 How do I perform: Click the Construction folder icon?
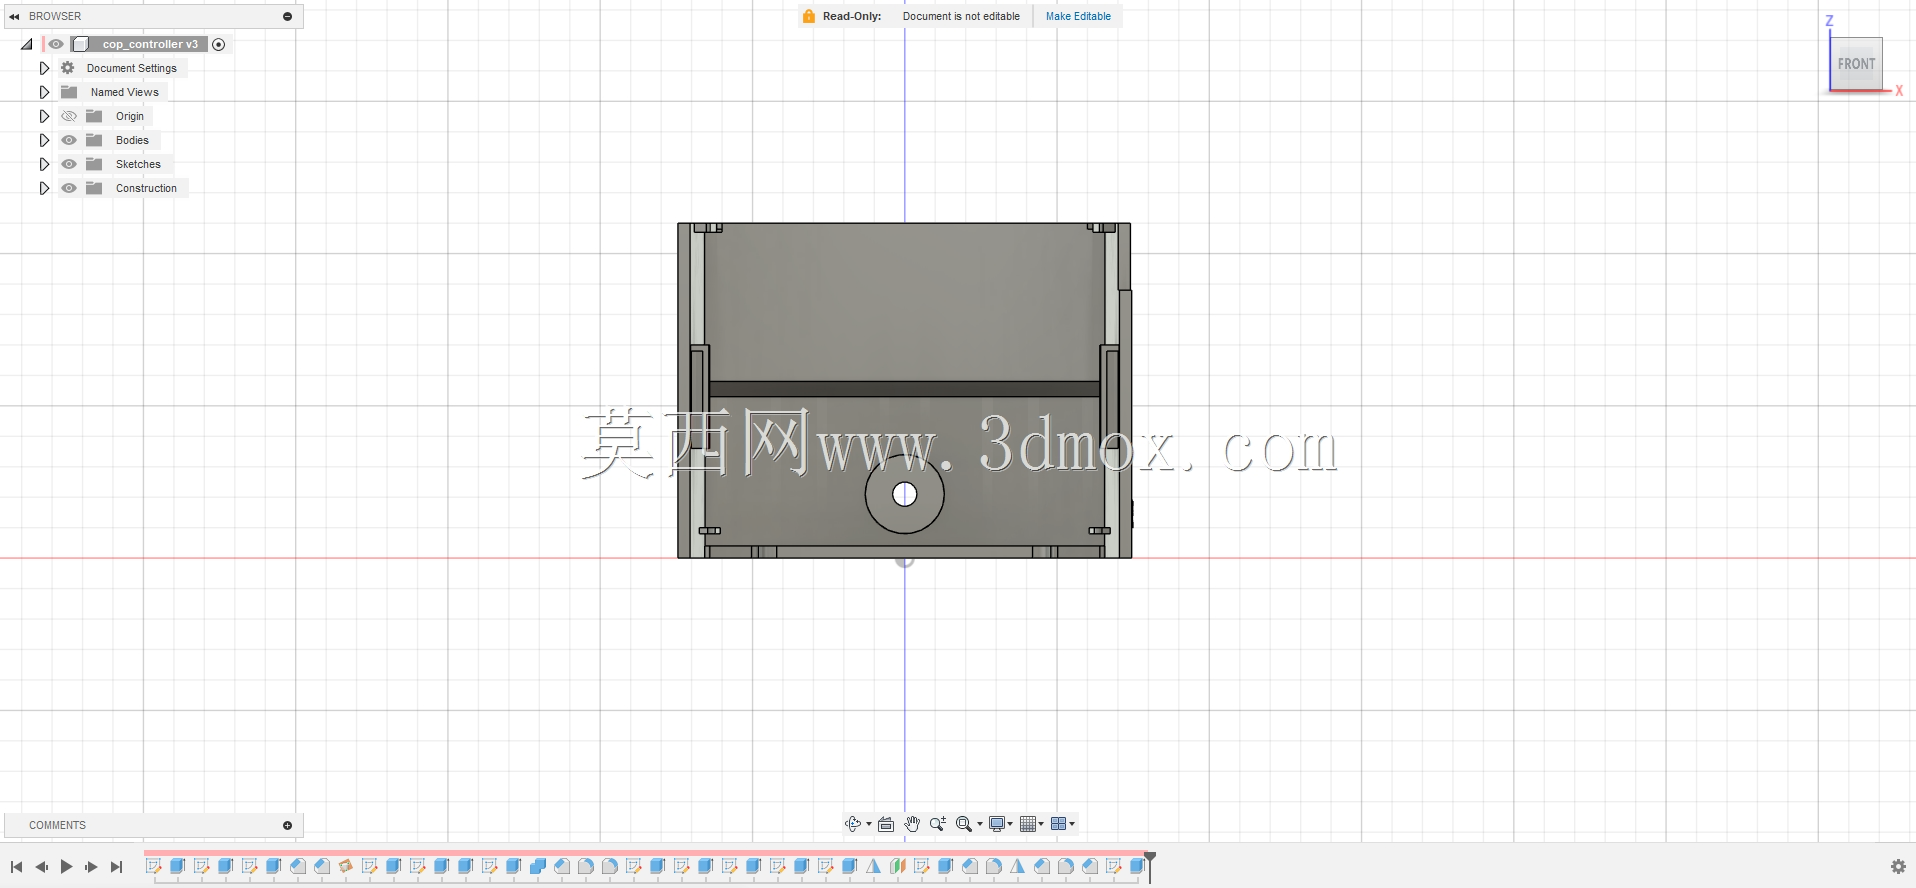(94, 188)
